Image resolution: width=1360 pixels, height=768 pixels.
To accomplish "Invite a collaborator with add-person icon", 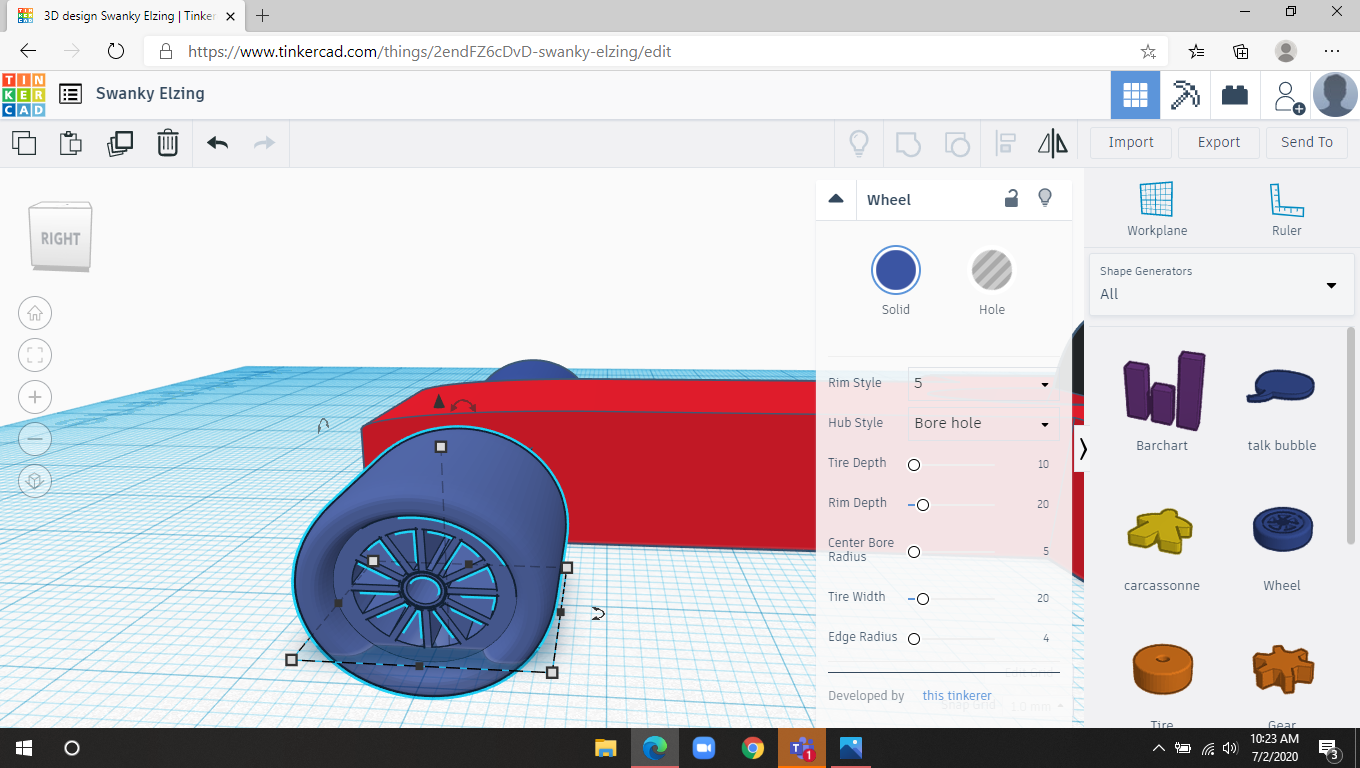I will point(1288,96).
